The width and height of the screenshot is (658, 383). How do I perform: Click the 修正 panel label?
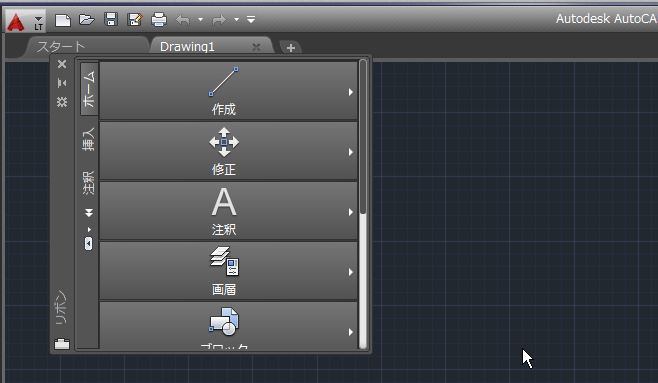click(224, 169)
